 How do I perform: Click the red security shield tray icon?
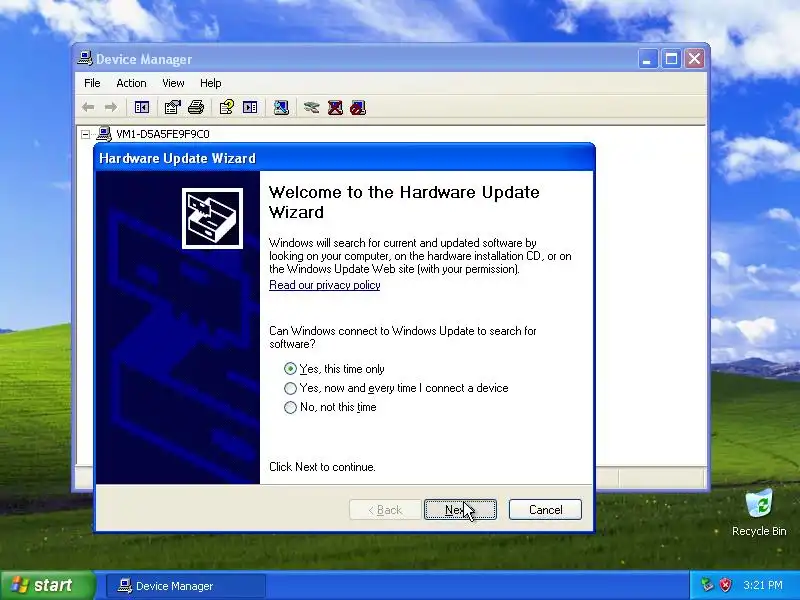(726, 585)
